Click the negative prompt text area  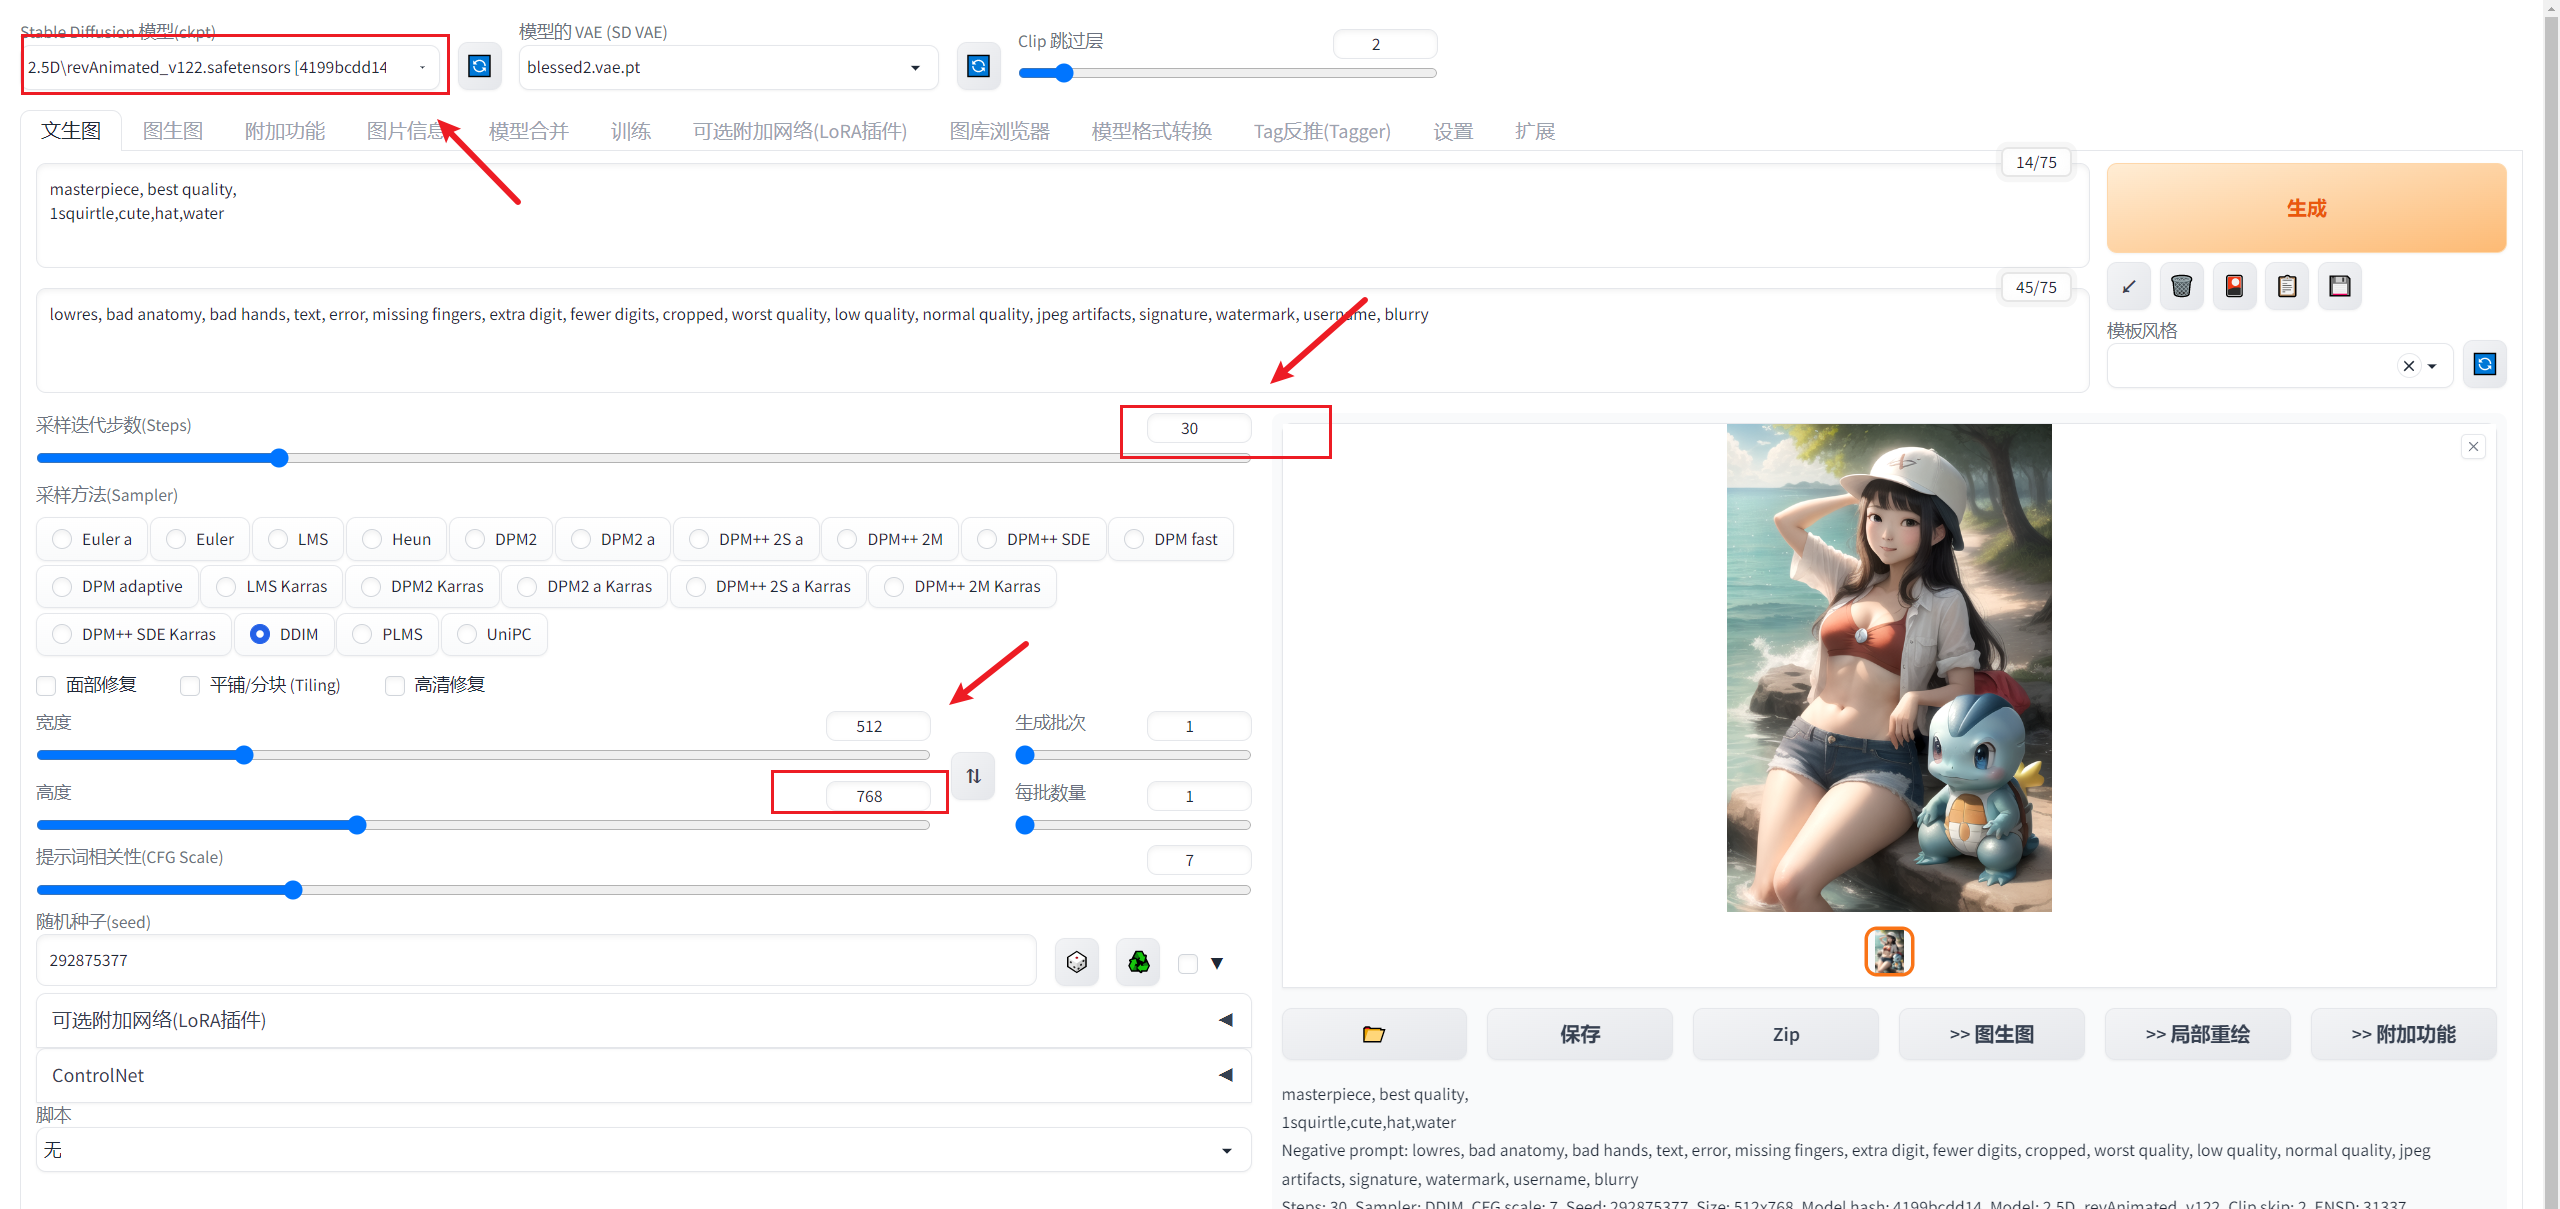coord(1062,341)
